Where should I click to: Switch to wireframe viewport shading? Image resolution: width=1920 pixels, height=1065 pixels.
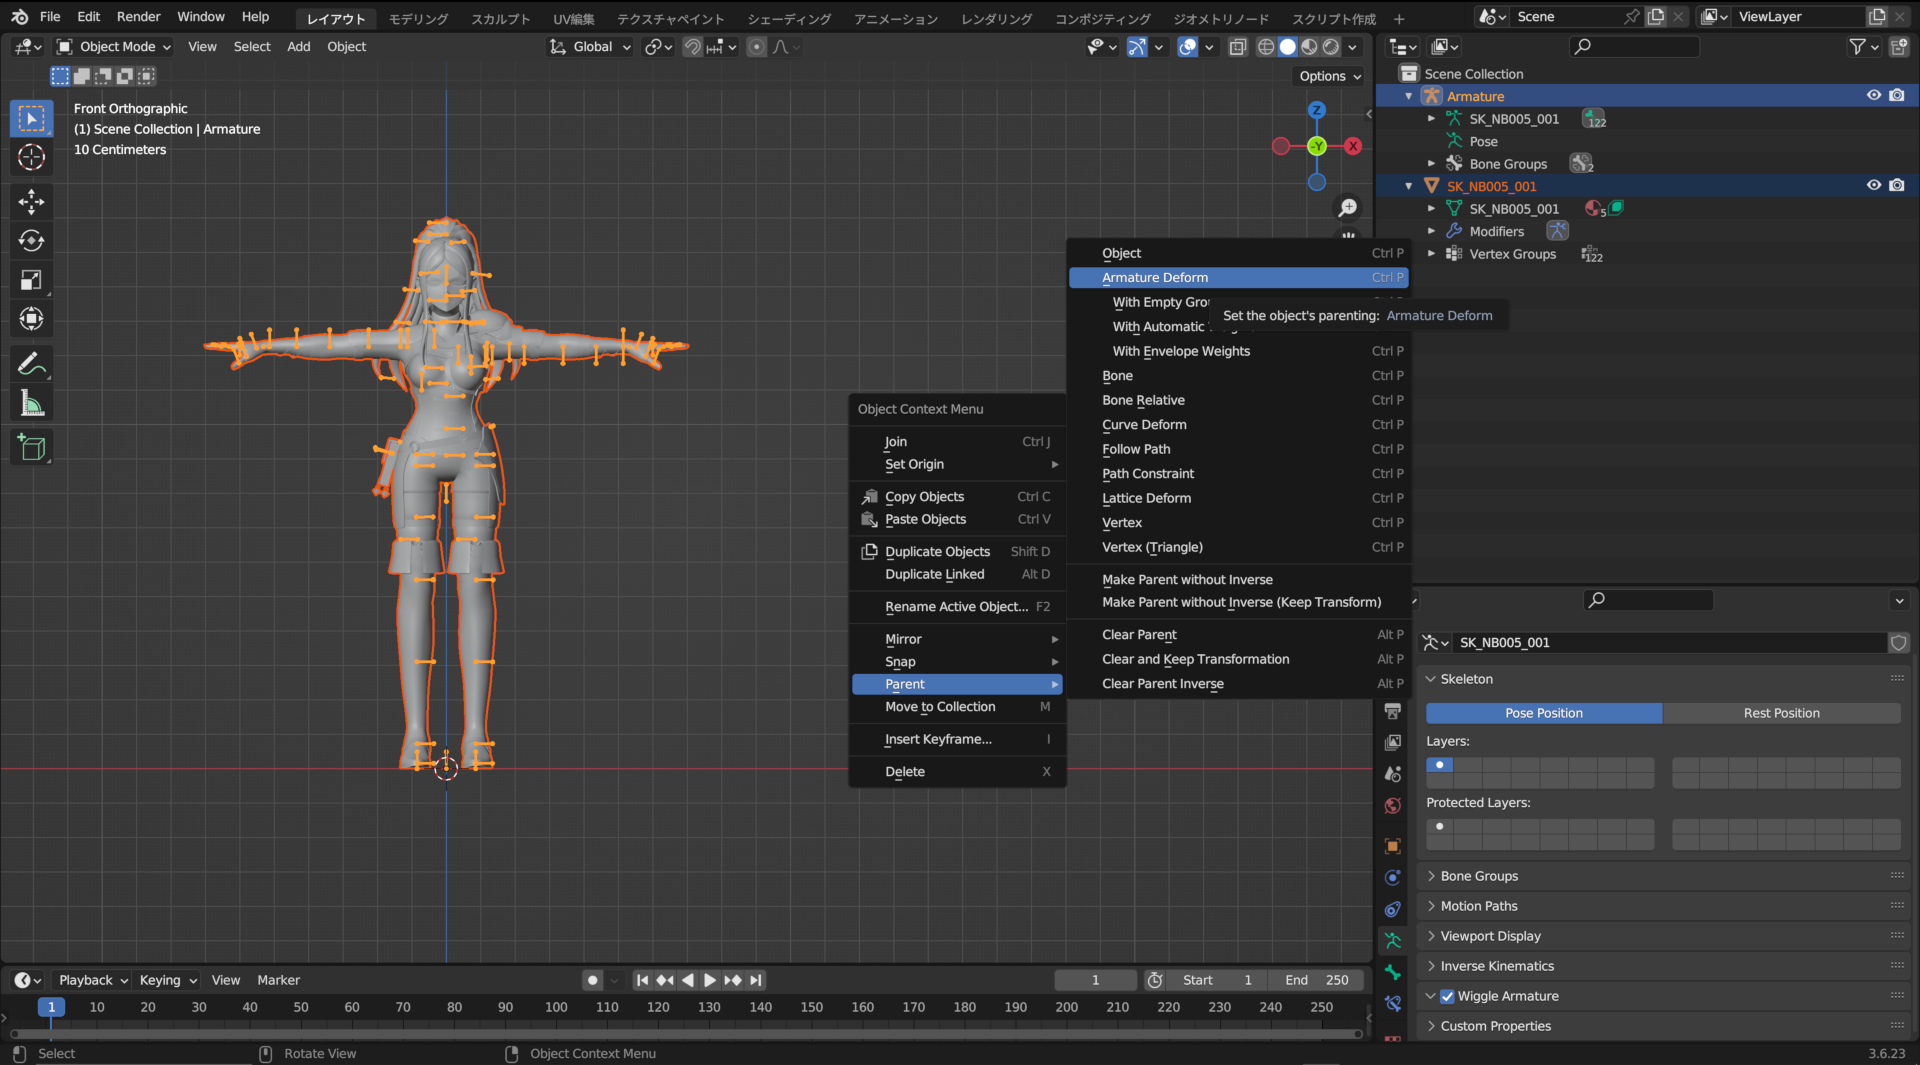pos(1266,47)
